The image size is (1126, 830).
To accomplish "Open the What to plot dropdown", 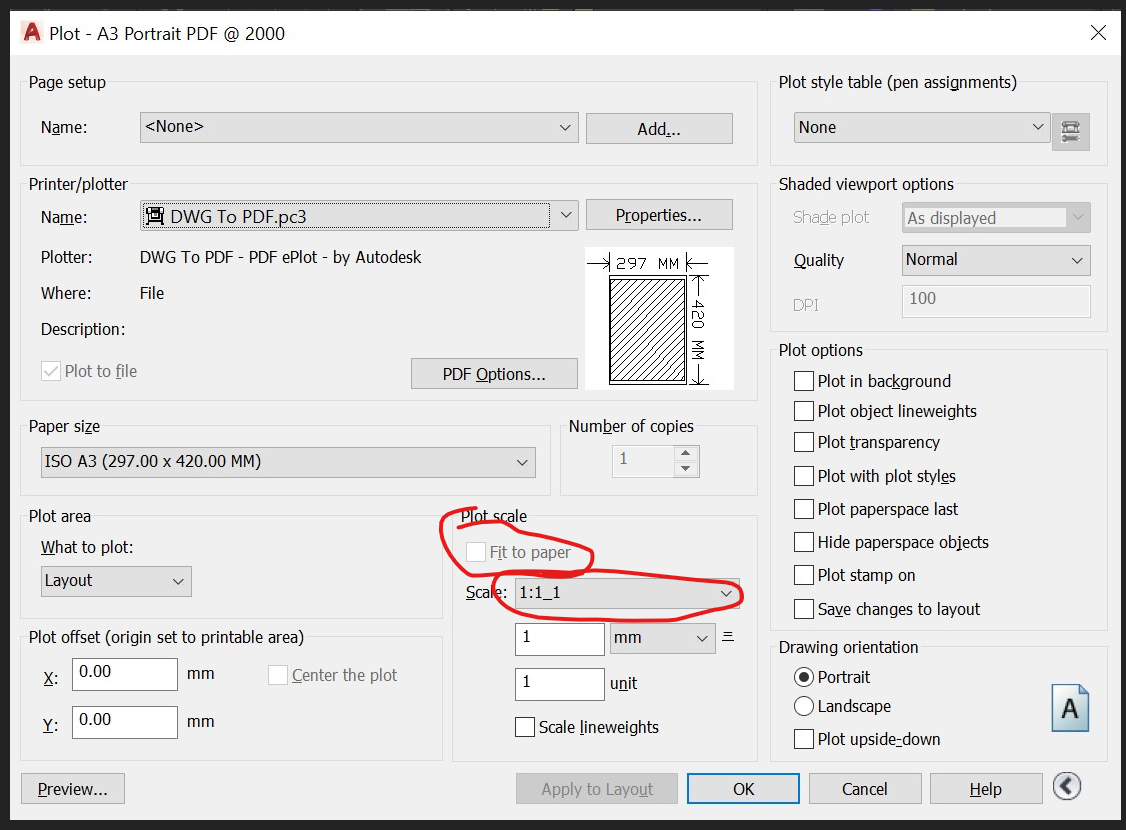I will point(177,581).
